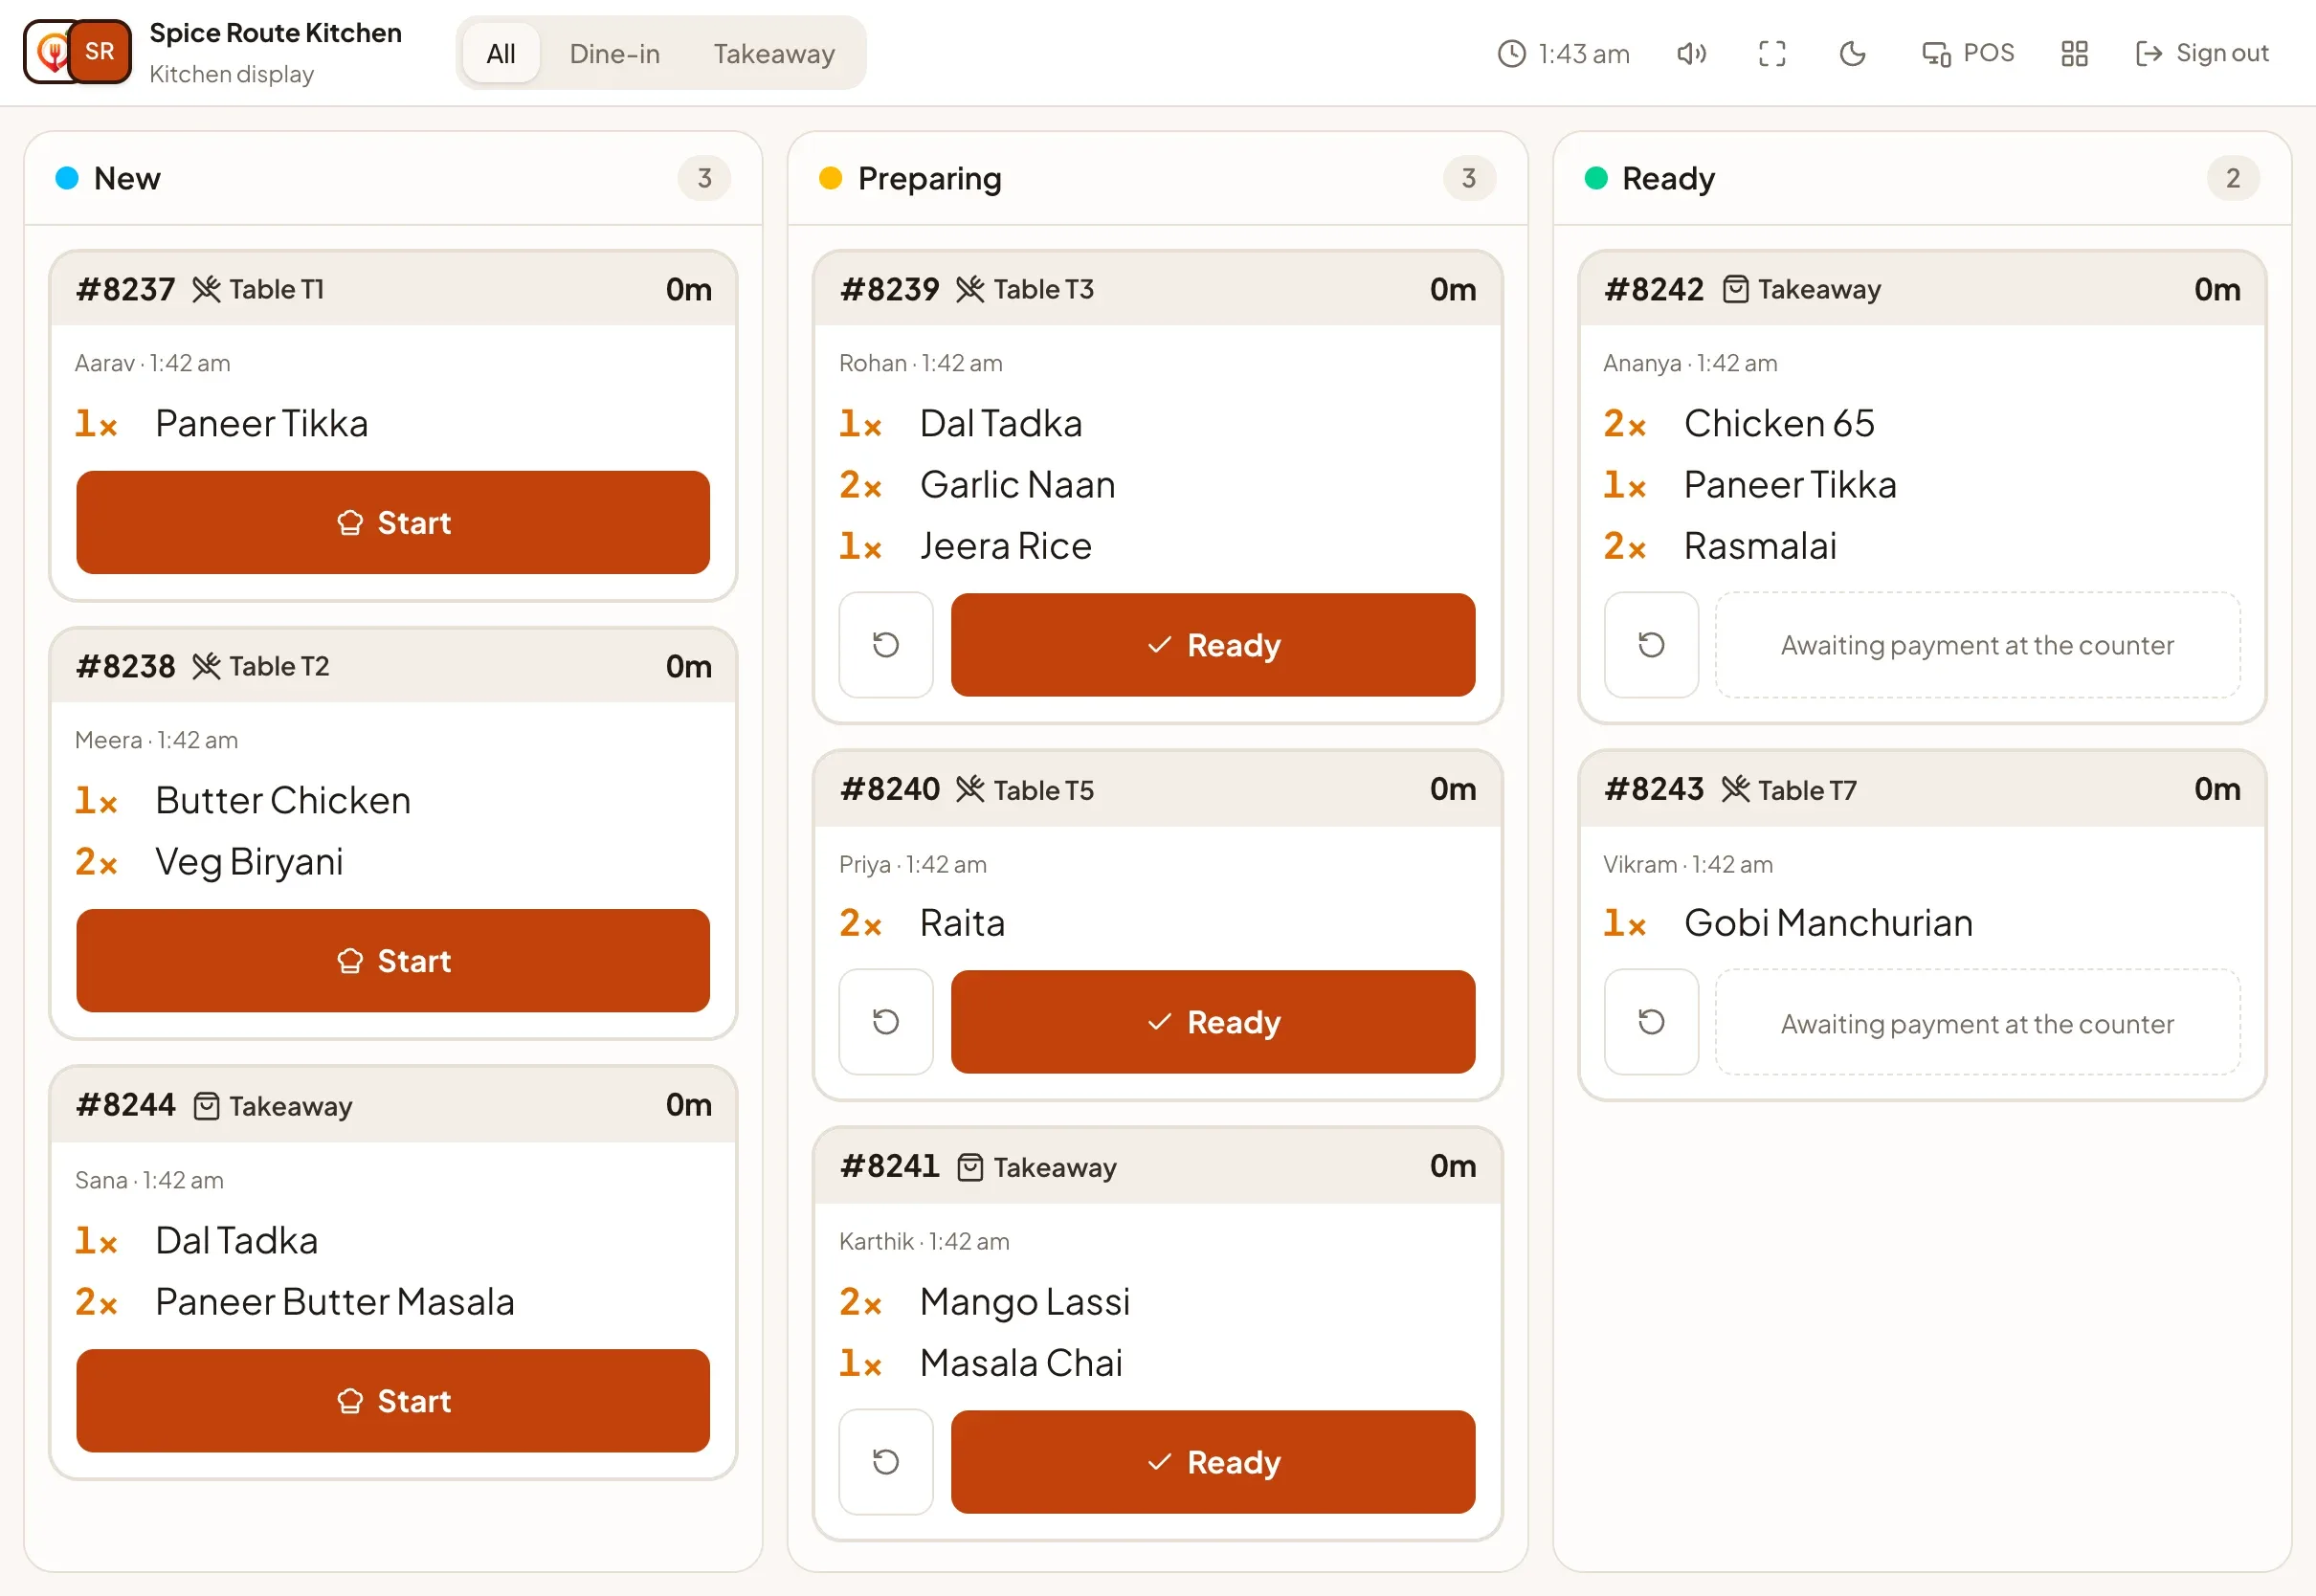Click the blue New status dot
Image resolution: width=2316 pixels, height=1596 pixels.
[x=67, y=178]
